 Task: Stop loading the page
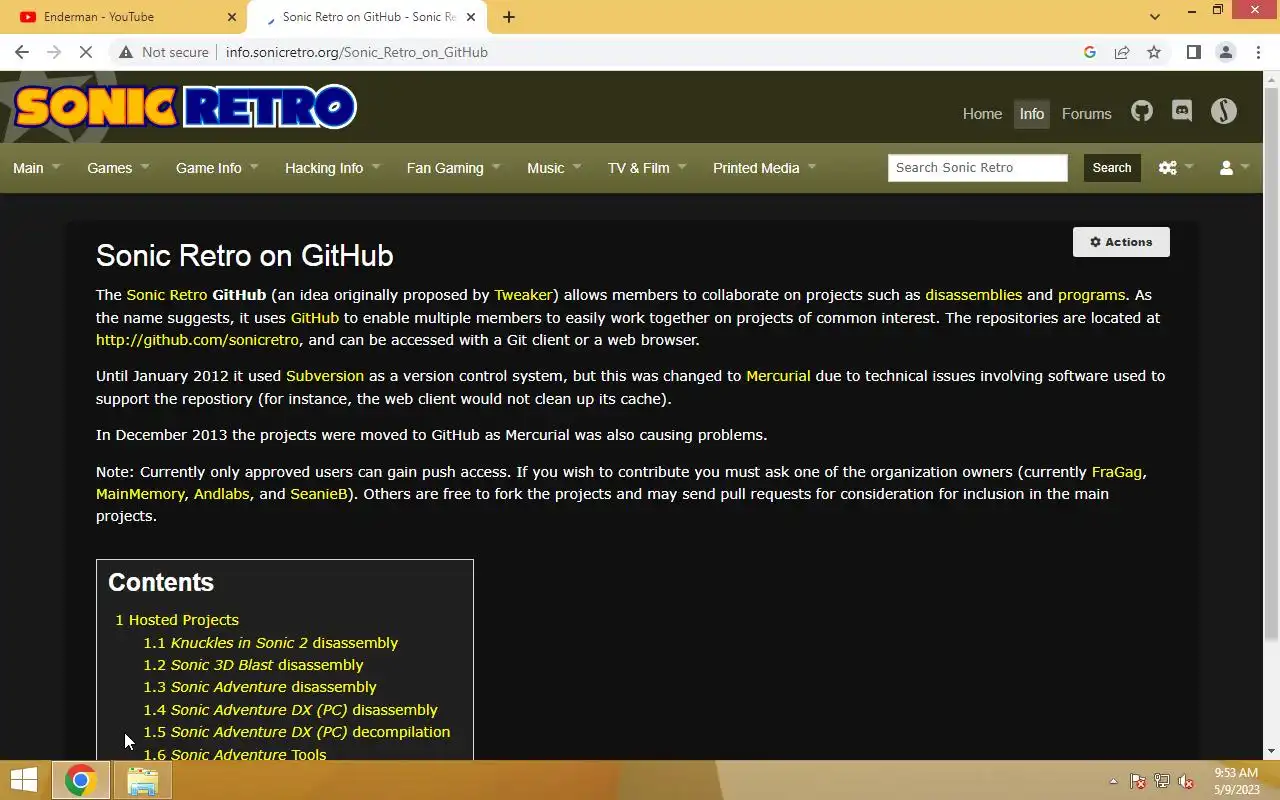[x=86, y=52]
